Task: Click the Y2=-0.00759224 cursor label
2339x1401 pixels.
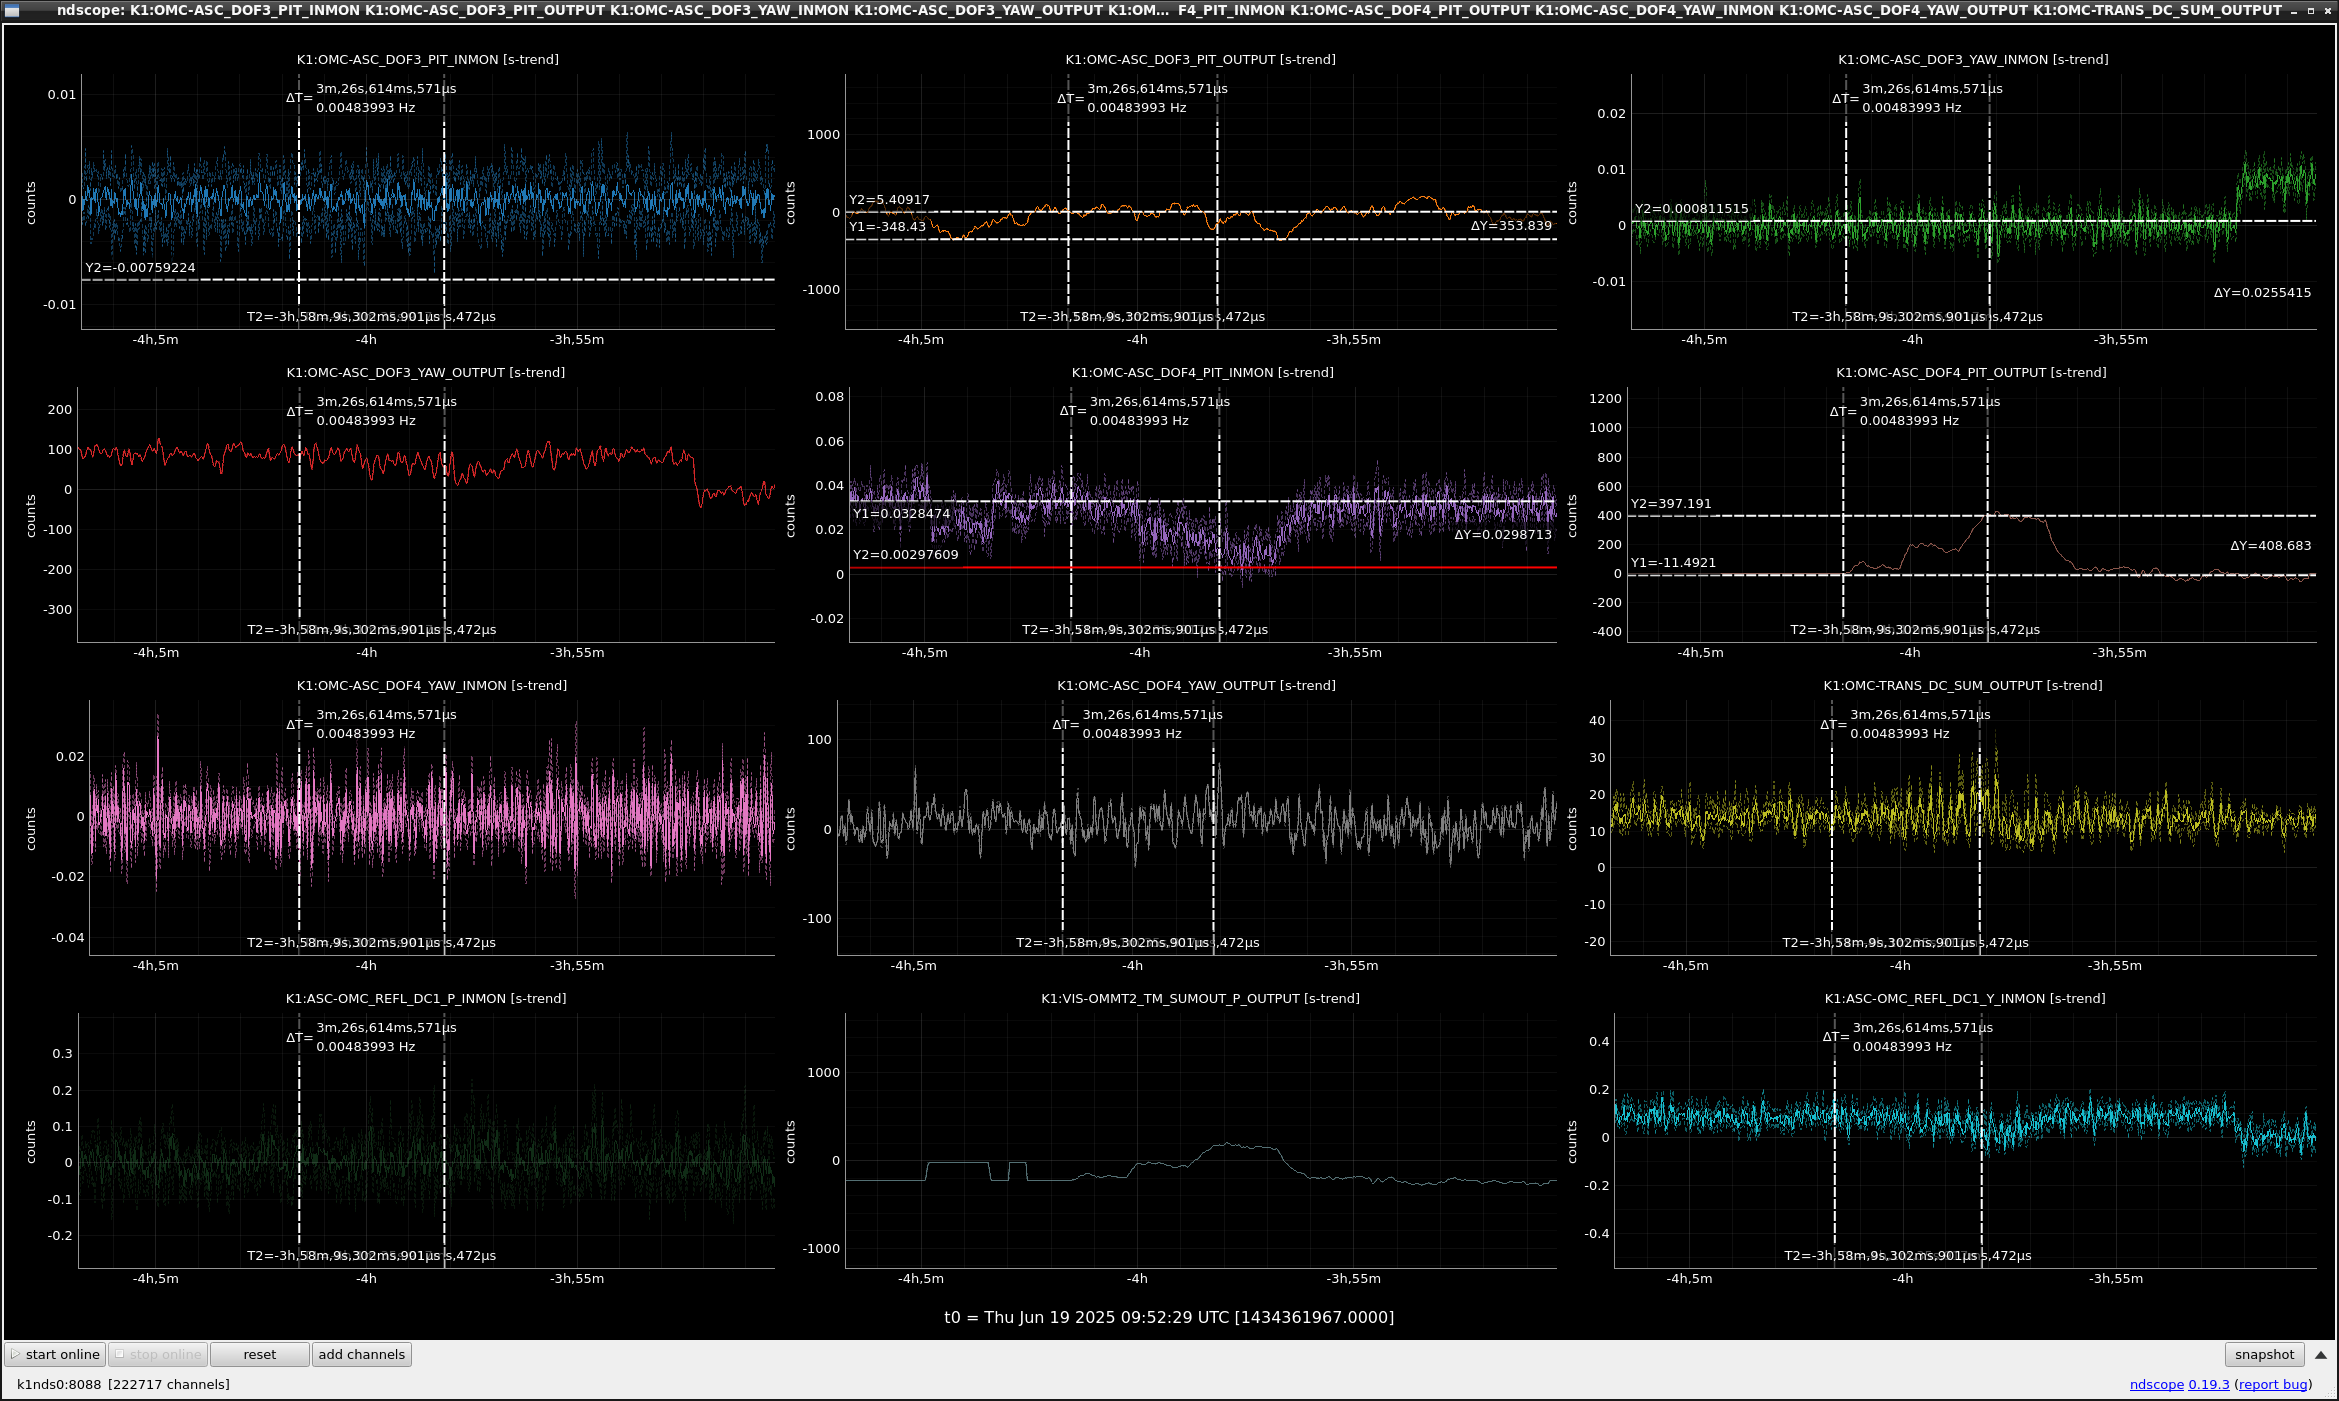Action: click(140, 267)
